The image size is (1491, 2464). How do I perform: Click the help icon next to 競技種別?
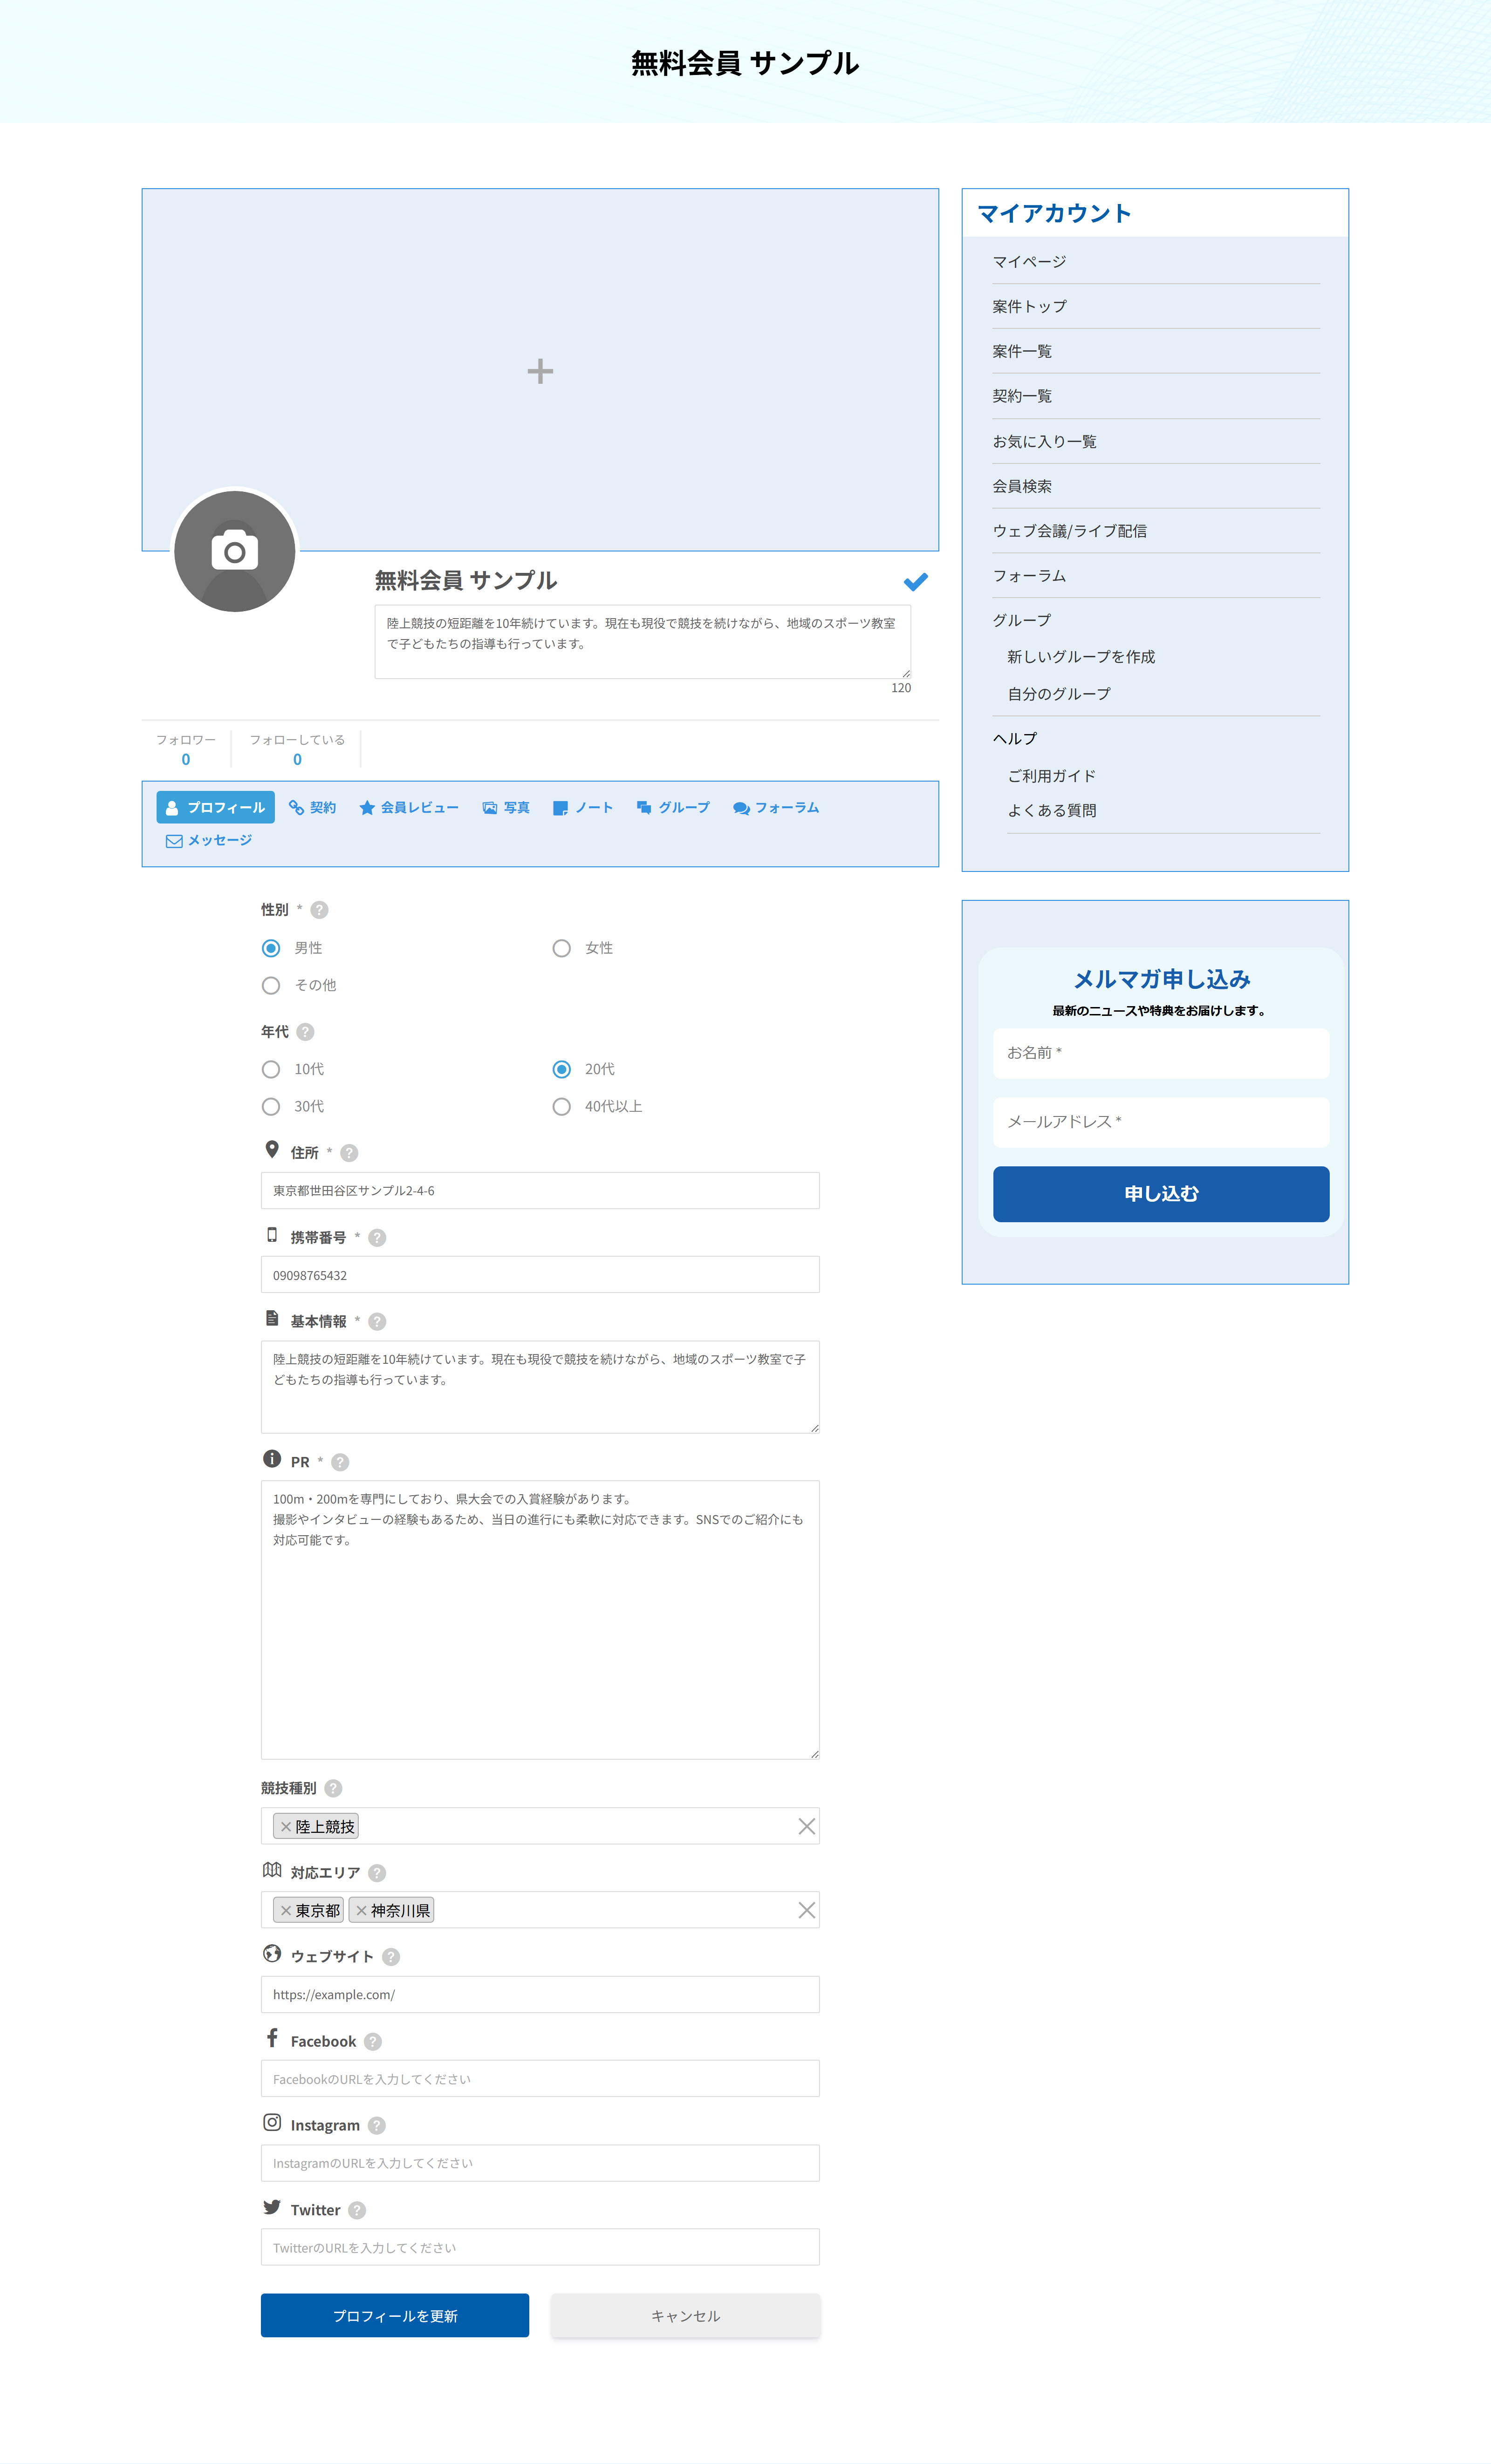333,1788
